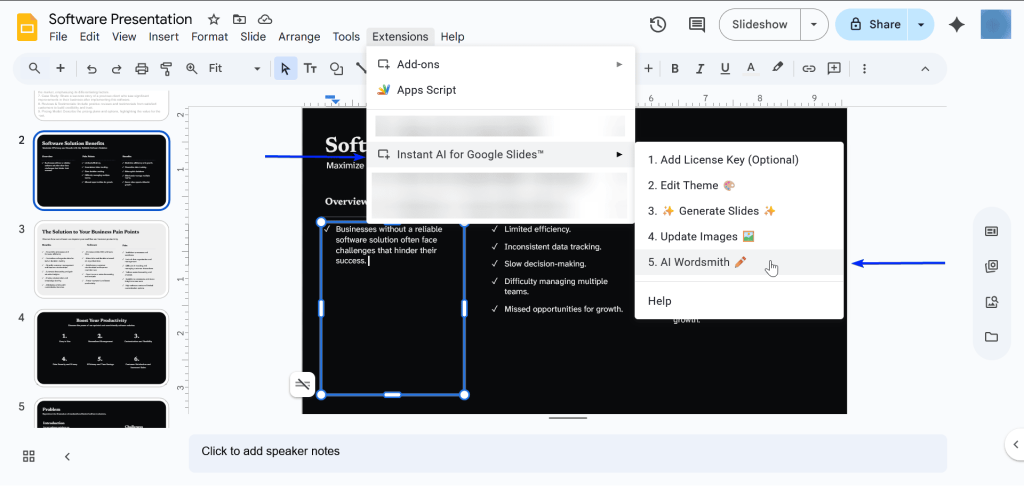Click the insert link icon

pyautogui.click(x=808, y=69)
